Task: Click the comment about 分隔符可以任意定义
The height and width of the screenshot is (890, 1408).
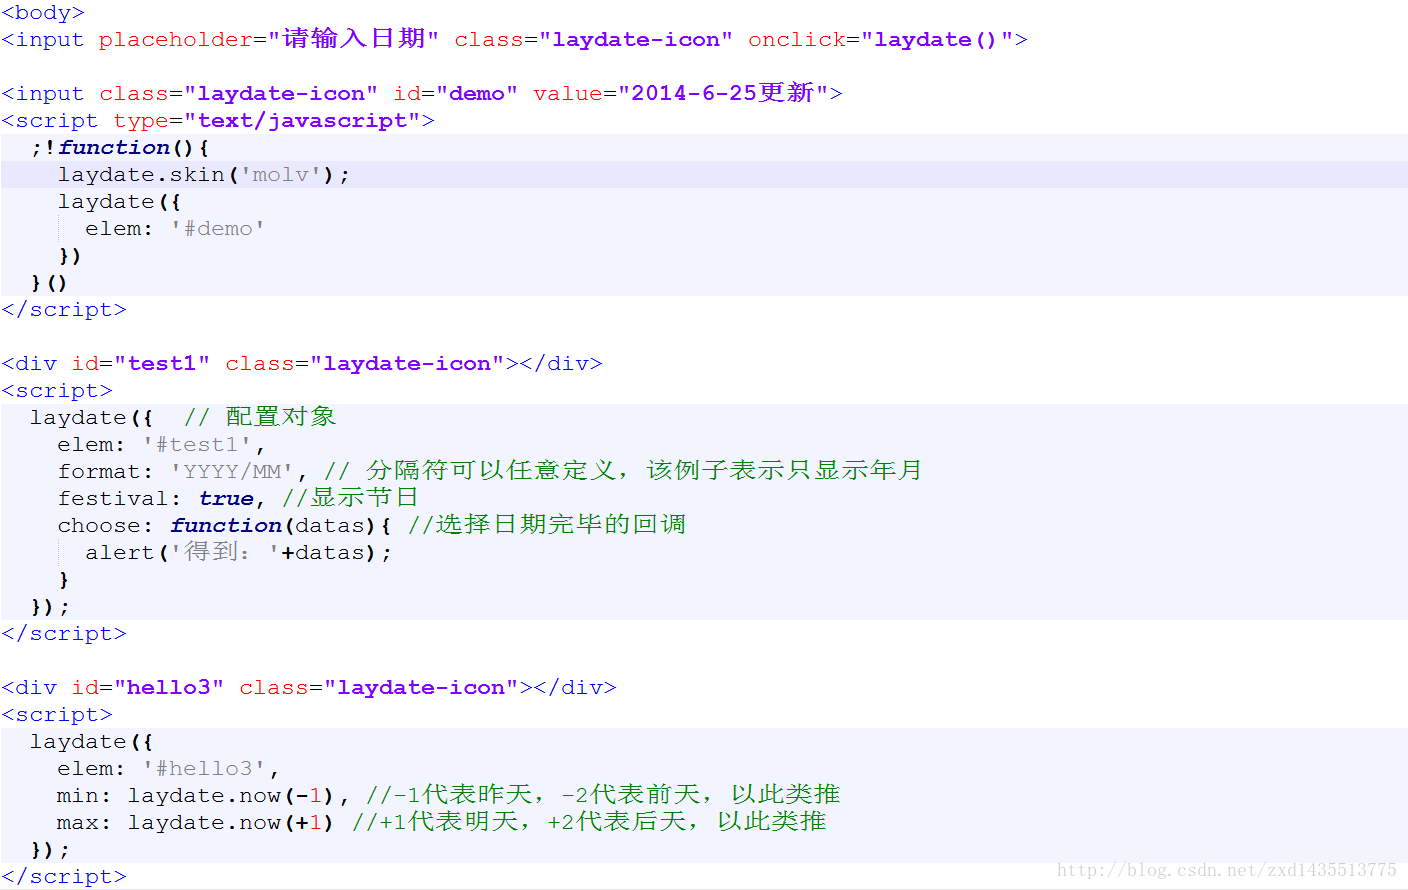Action: 622,471
